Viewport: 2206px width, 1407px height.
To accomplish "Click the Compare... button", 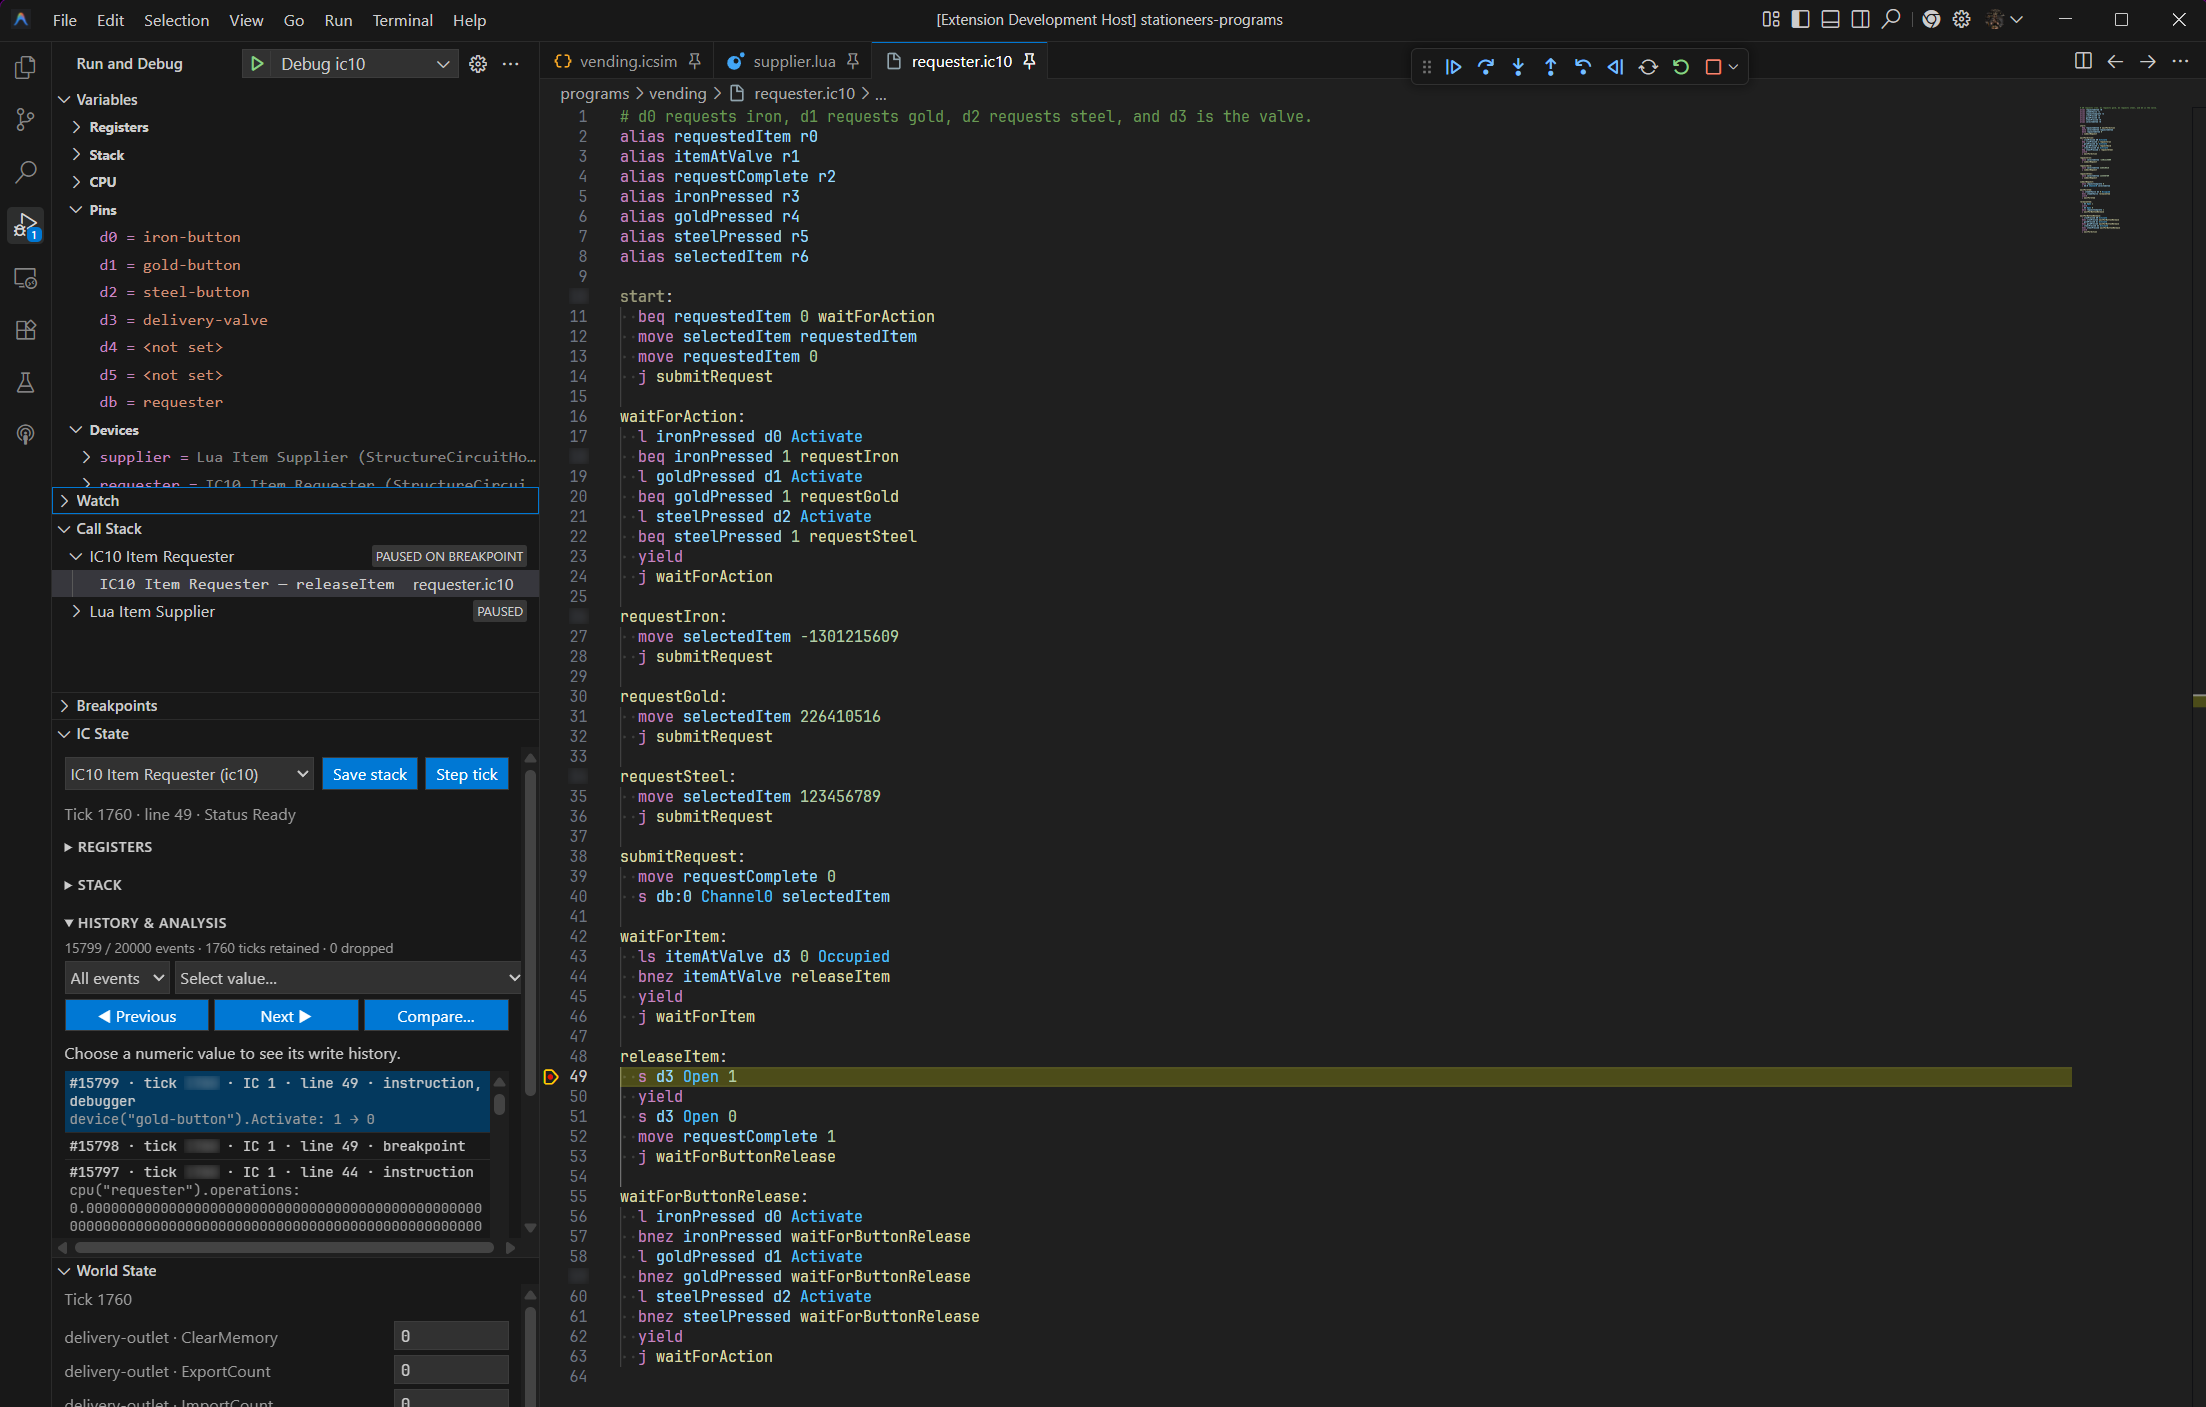I will point(436,1016).
